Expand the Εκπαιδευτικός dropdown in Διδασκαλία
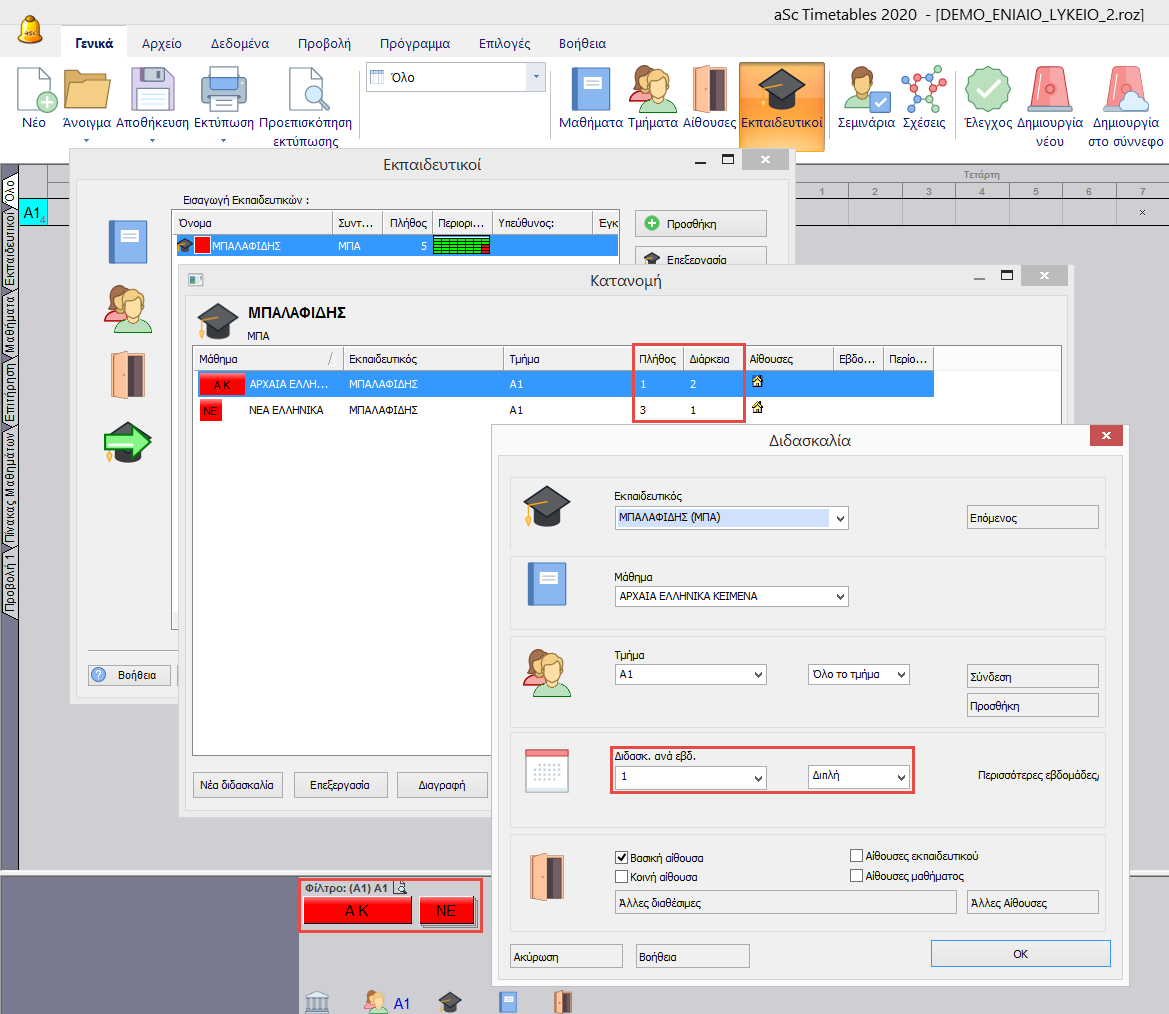 point(840,518)
